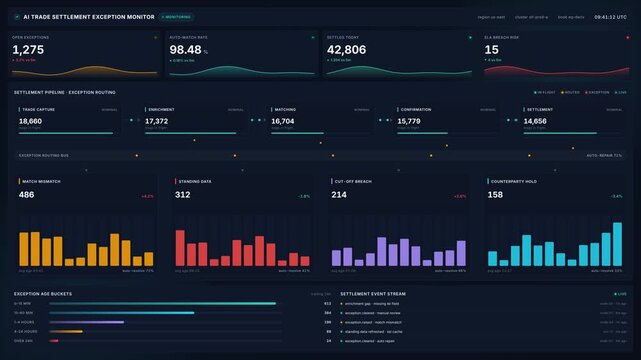The height and width of the screenshot is (360, 641).
Task: Click the Open Exceptions status dot
Action: point(155,38)
